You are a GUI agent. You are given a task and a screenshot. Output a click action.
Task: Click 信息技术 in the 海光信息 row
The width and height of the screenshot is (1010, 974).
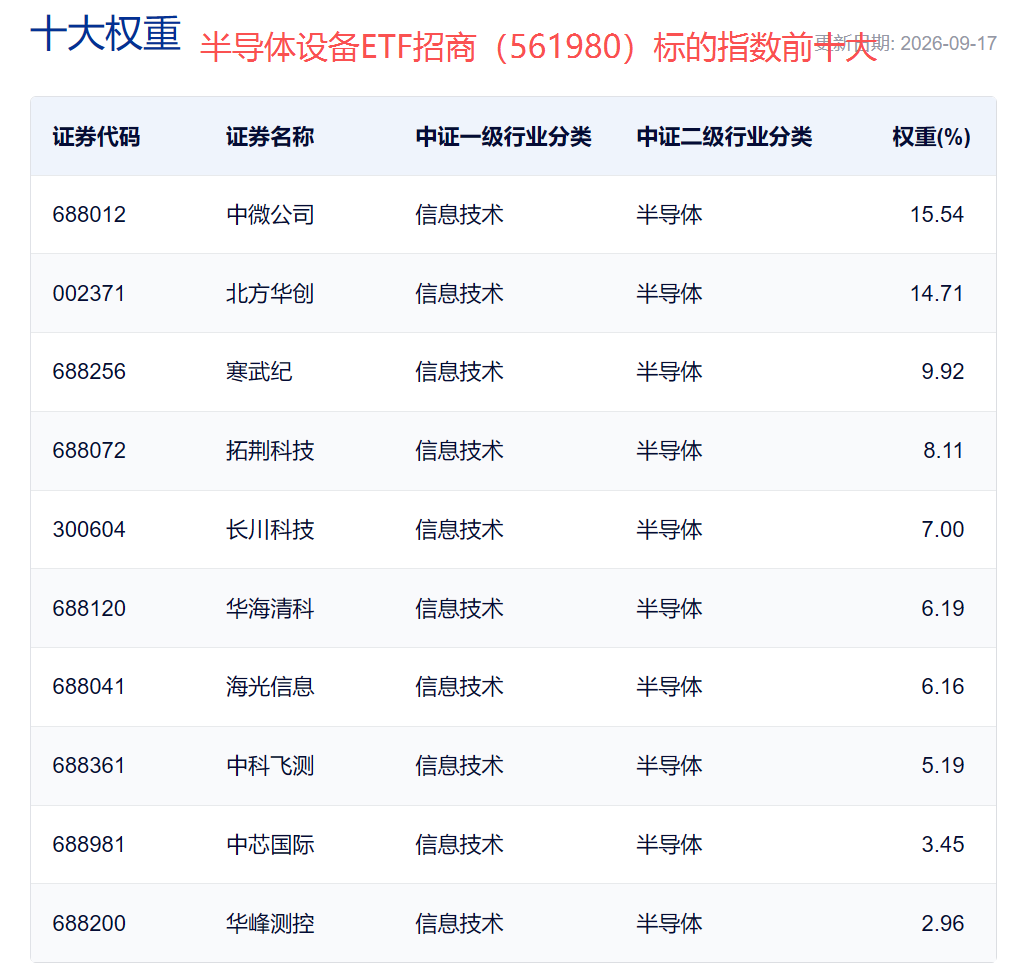tap(459, 687)
